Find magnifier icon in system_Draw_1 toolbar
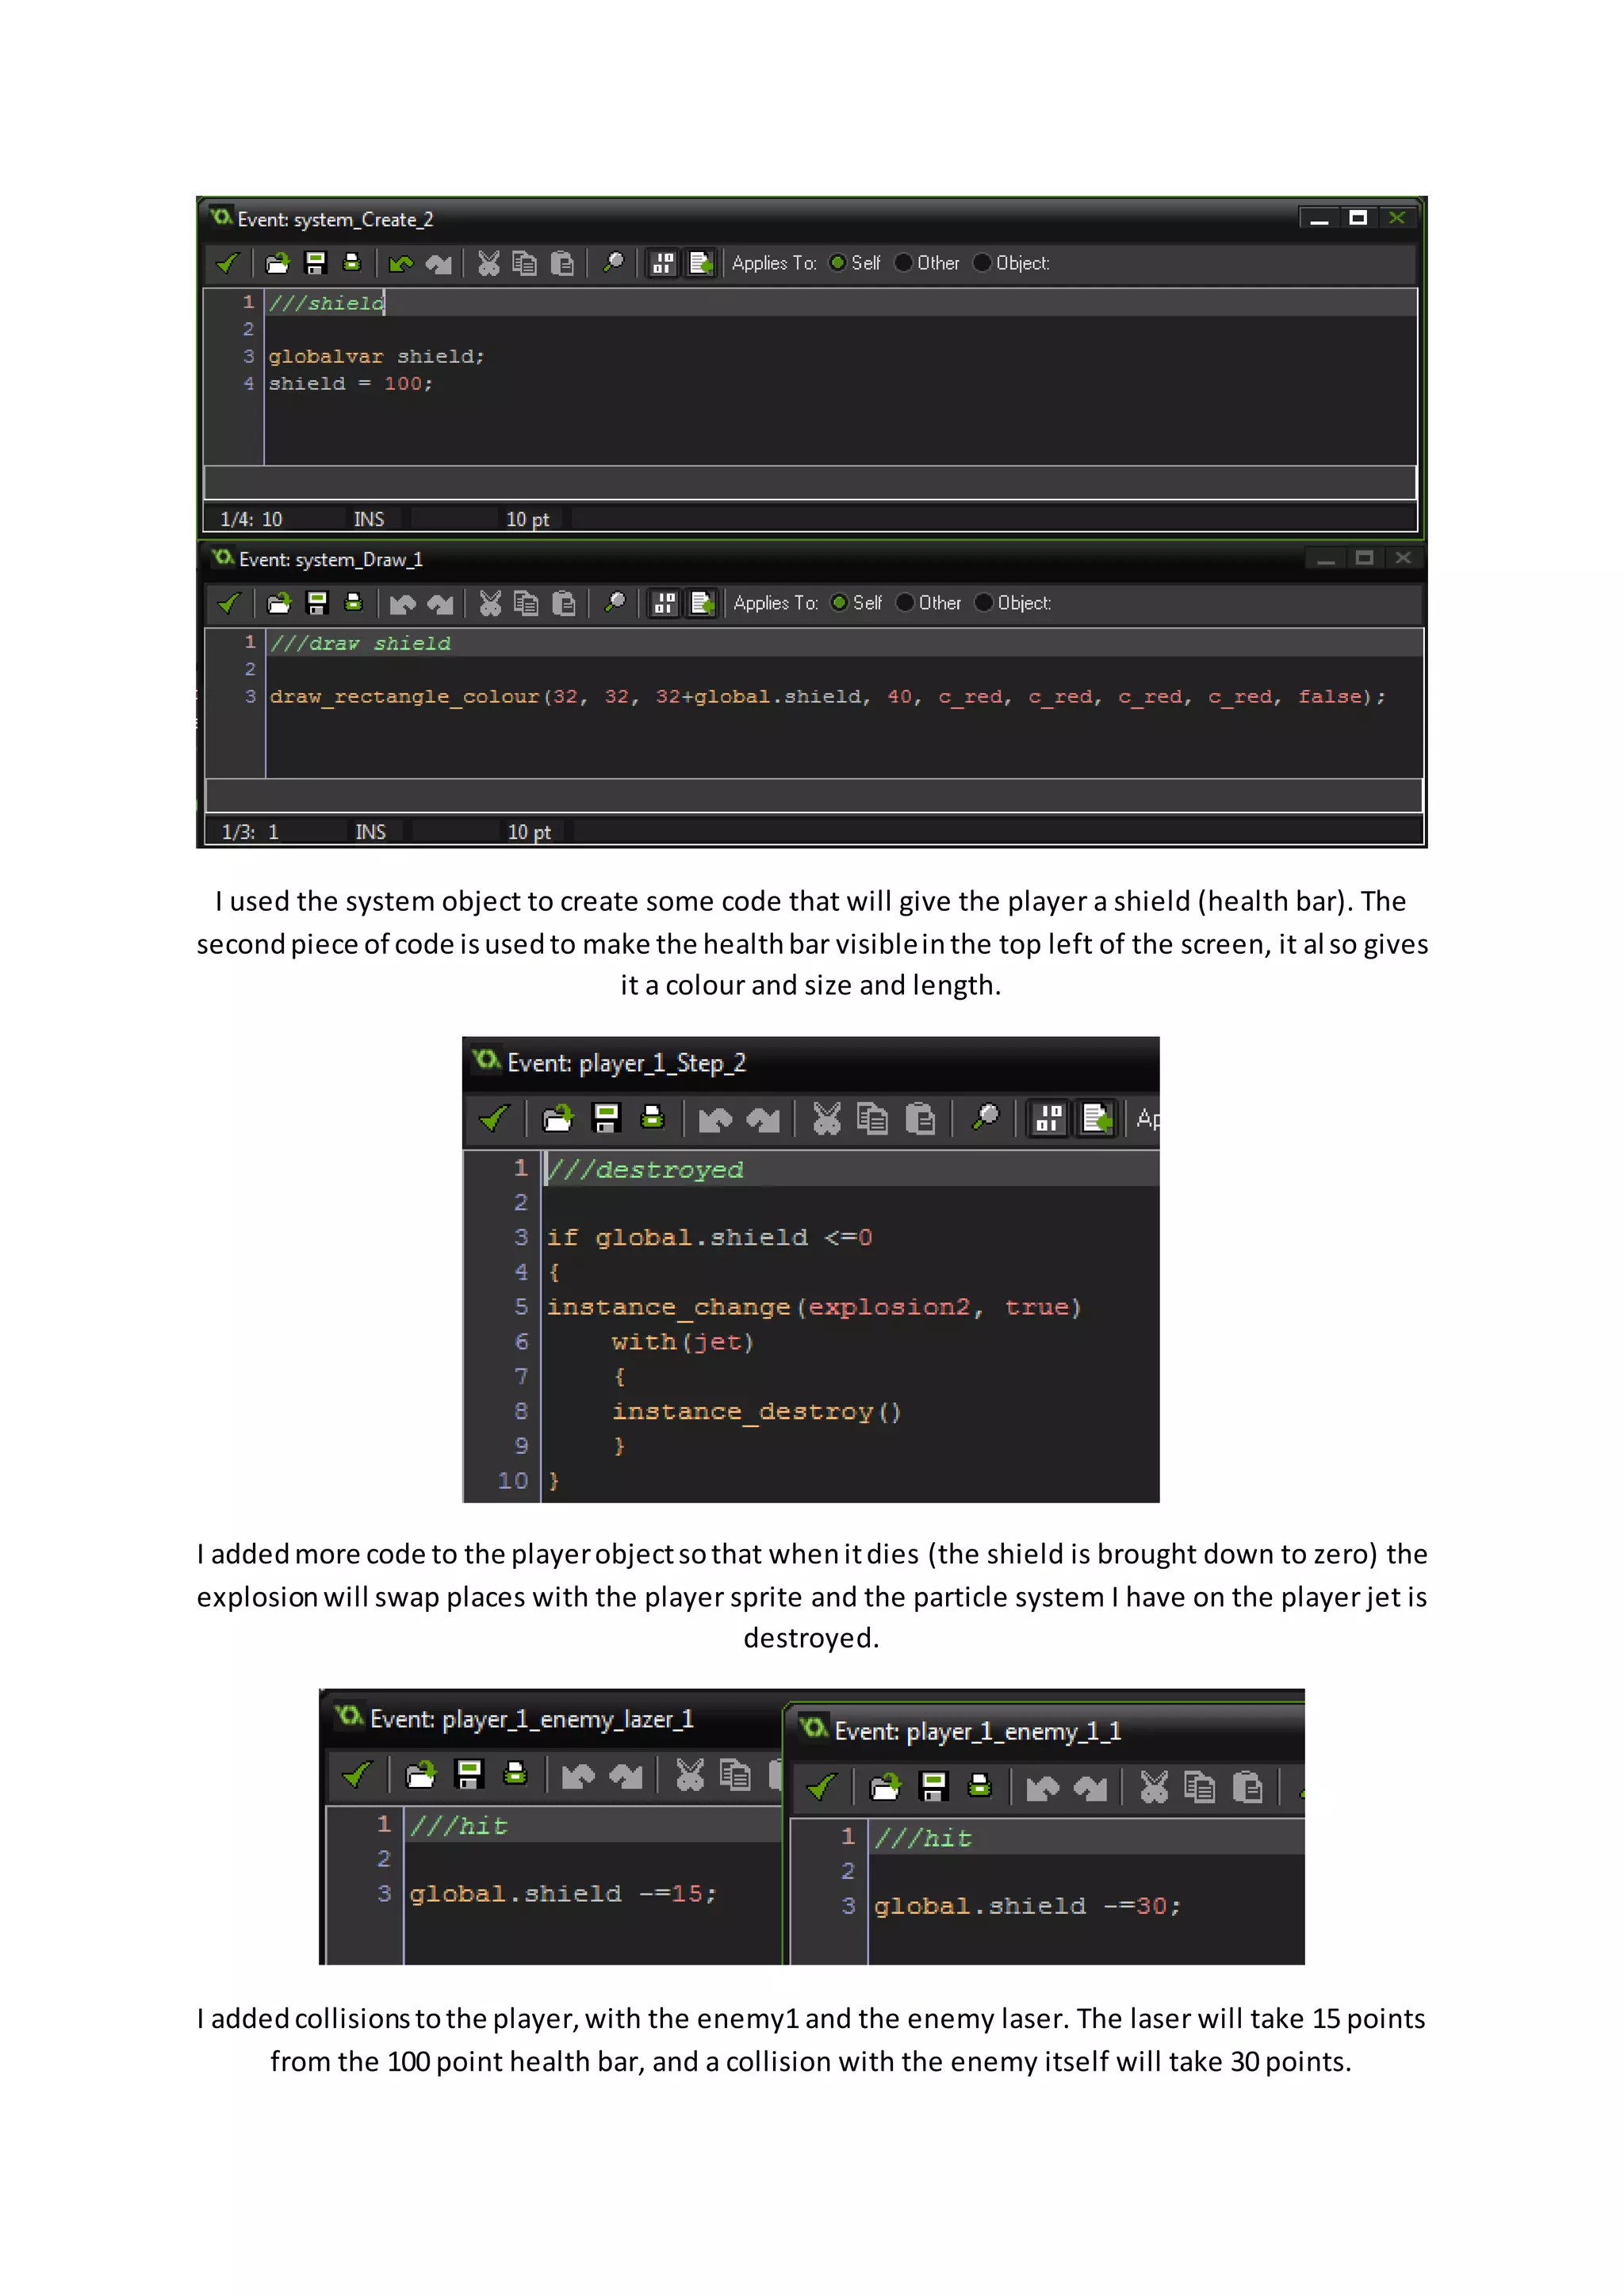The height and width of the screenshot is (2296, 1624). coord(615,603)
